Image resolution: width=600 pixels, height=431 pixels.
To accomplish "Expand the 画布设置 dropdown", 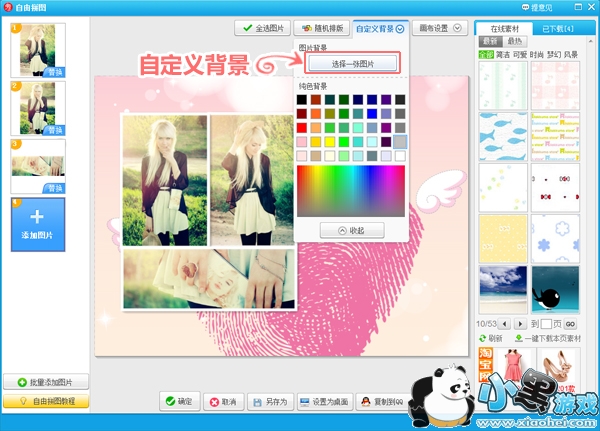I will pyautogui.click(x=440, y=28).
